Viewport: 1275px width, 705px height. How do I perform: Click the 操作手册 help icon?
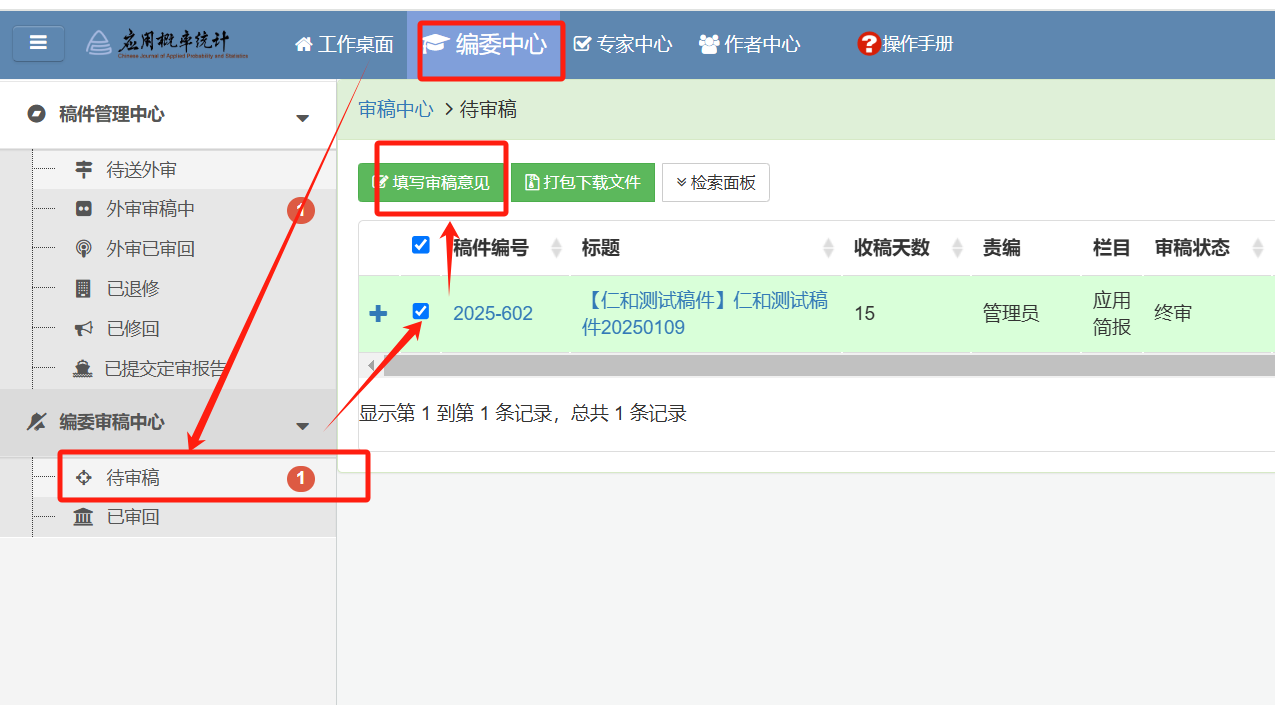point(867,44)
